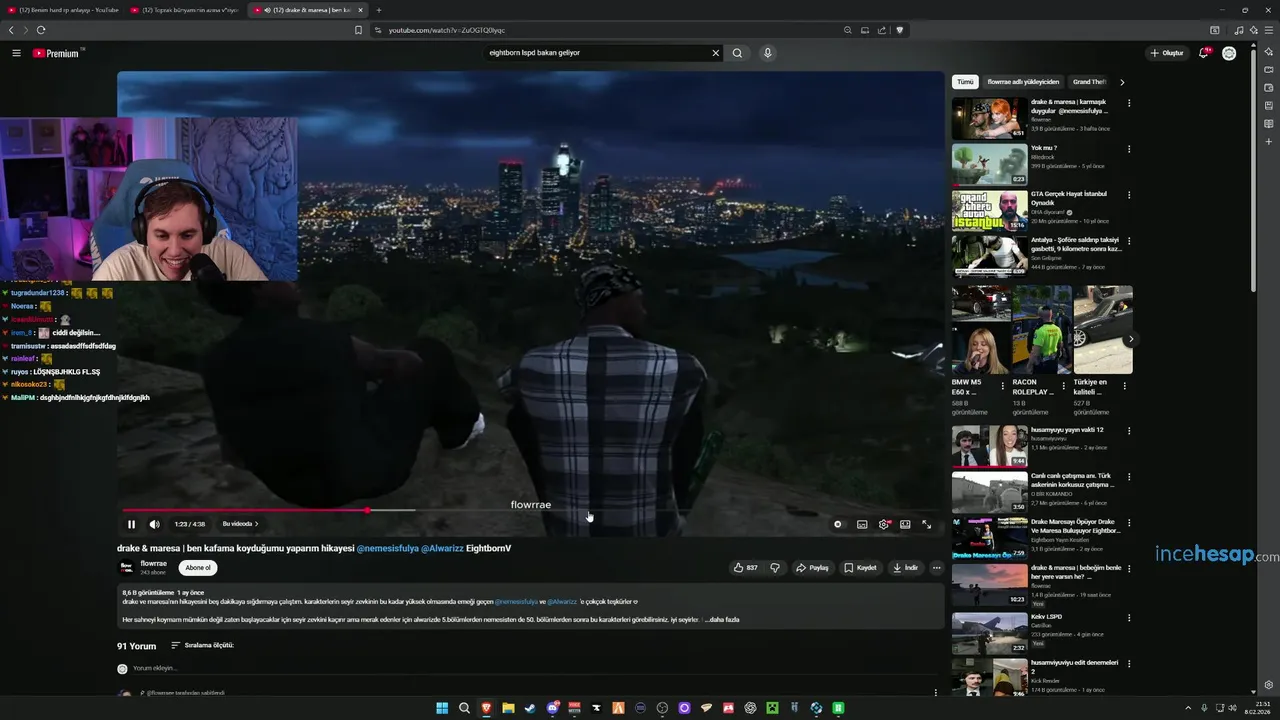Viewport: 1280px width, 720px height.
Task: Toggle subtitles in the player controls
Action: [862, 524]
